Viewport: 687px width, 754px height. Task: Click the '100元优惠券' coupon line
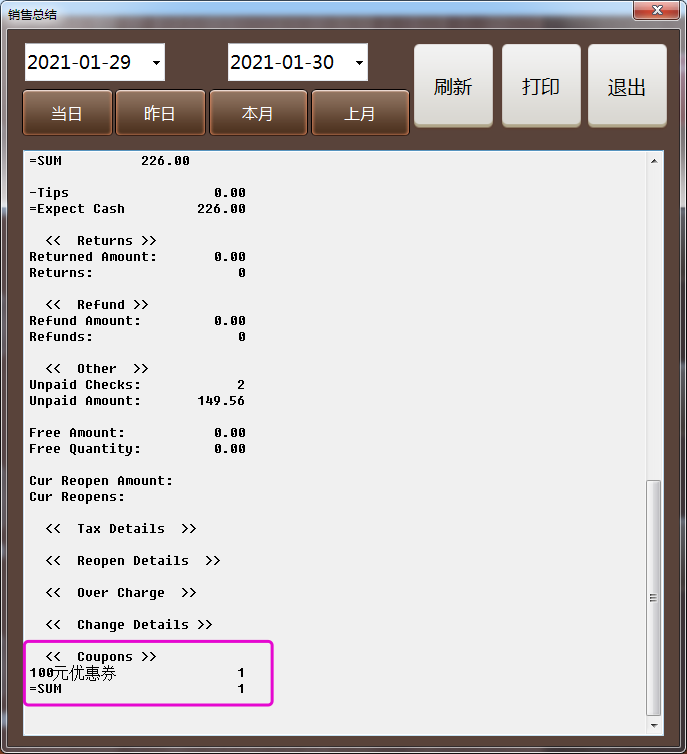137,673
